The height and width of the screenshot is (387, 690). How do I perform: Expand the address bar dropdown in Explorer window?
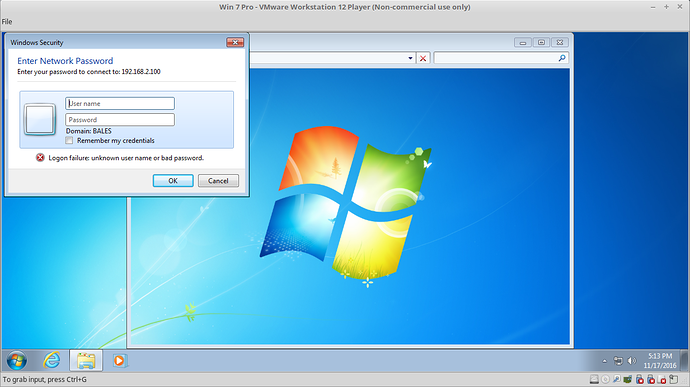410,58
